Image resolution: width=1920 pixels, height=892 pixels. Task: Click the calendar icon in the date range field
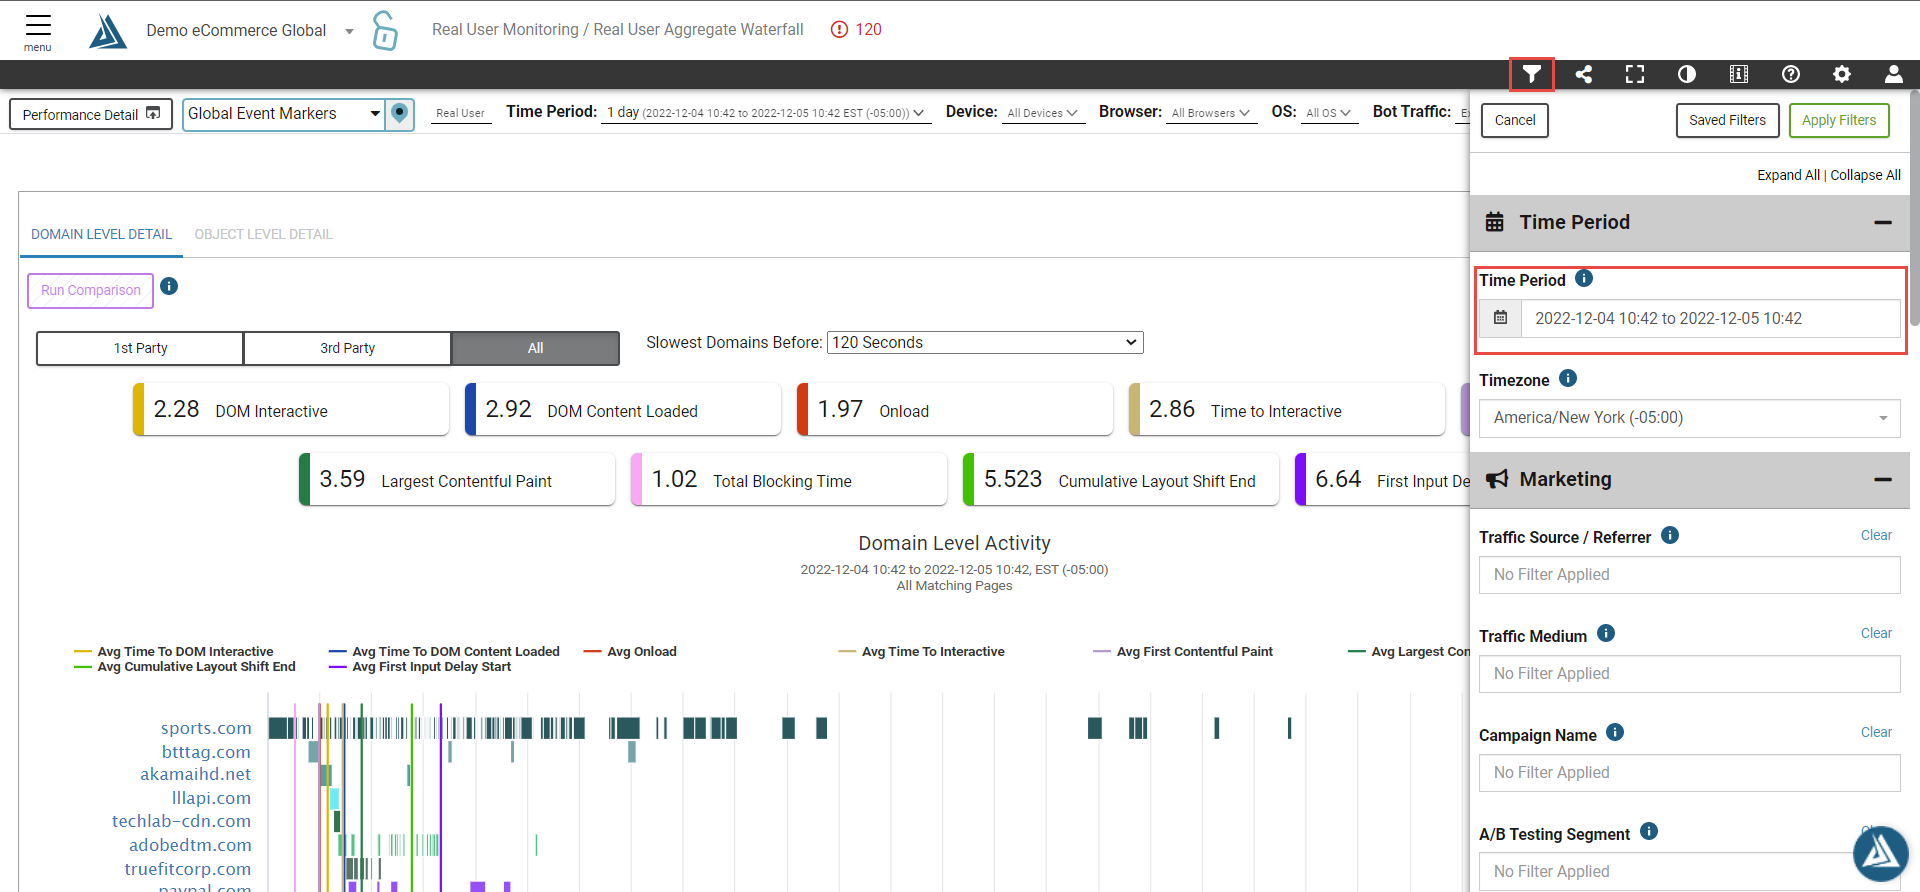click(1501, 318)
